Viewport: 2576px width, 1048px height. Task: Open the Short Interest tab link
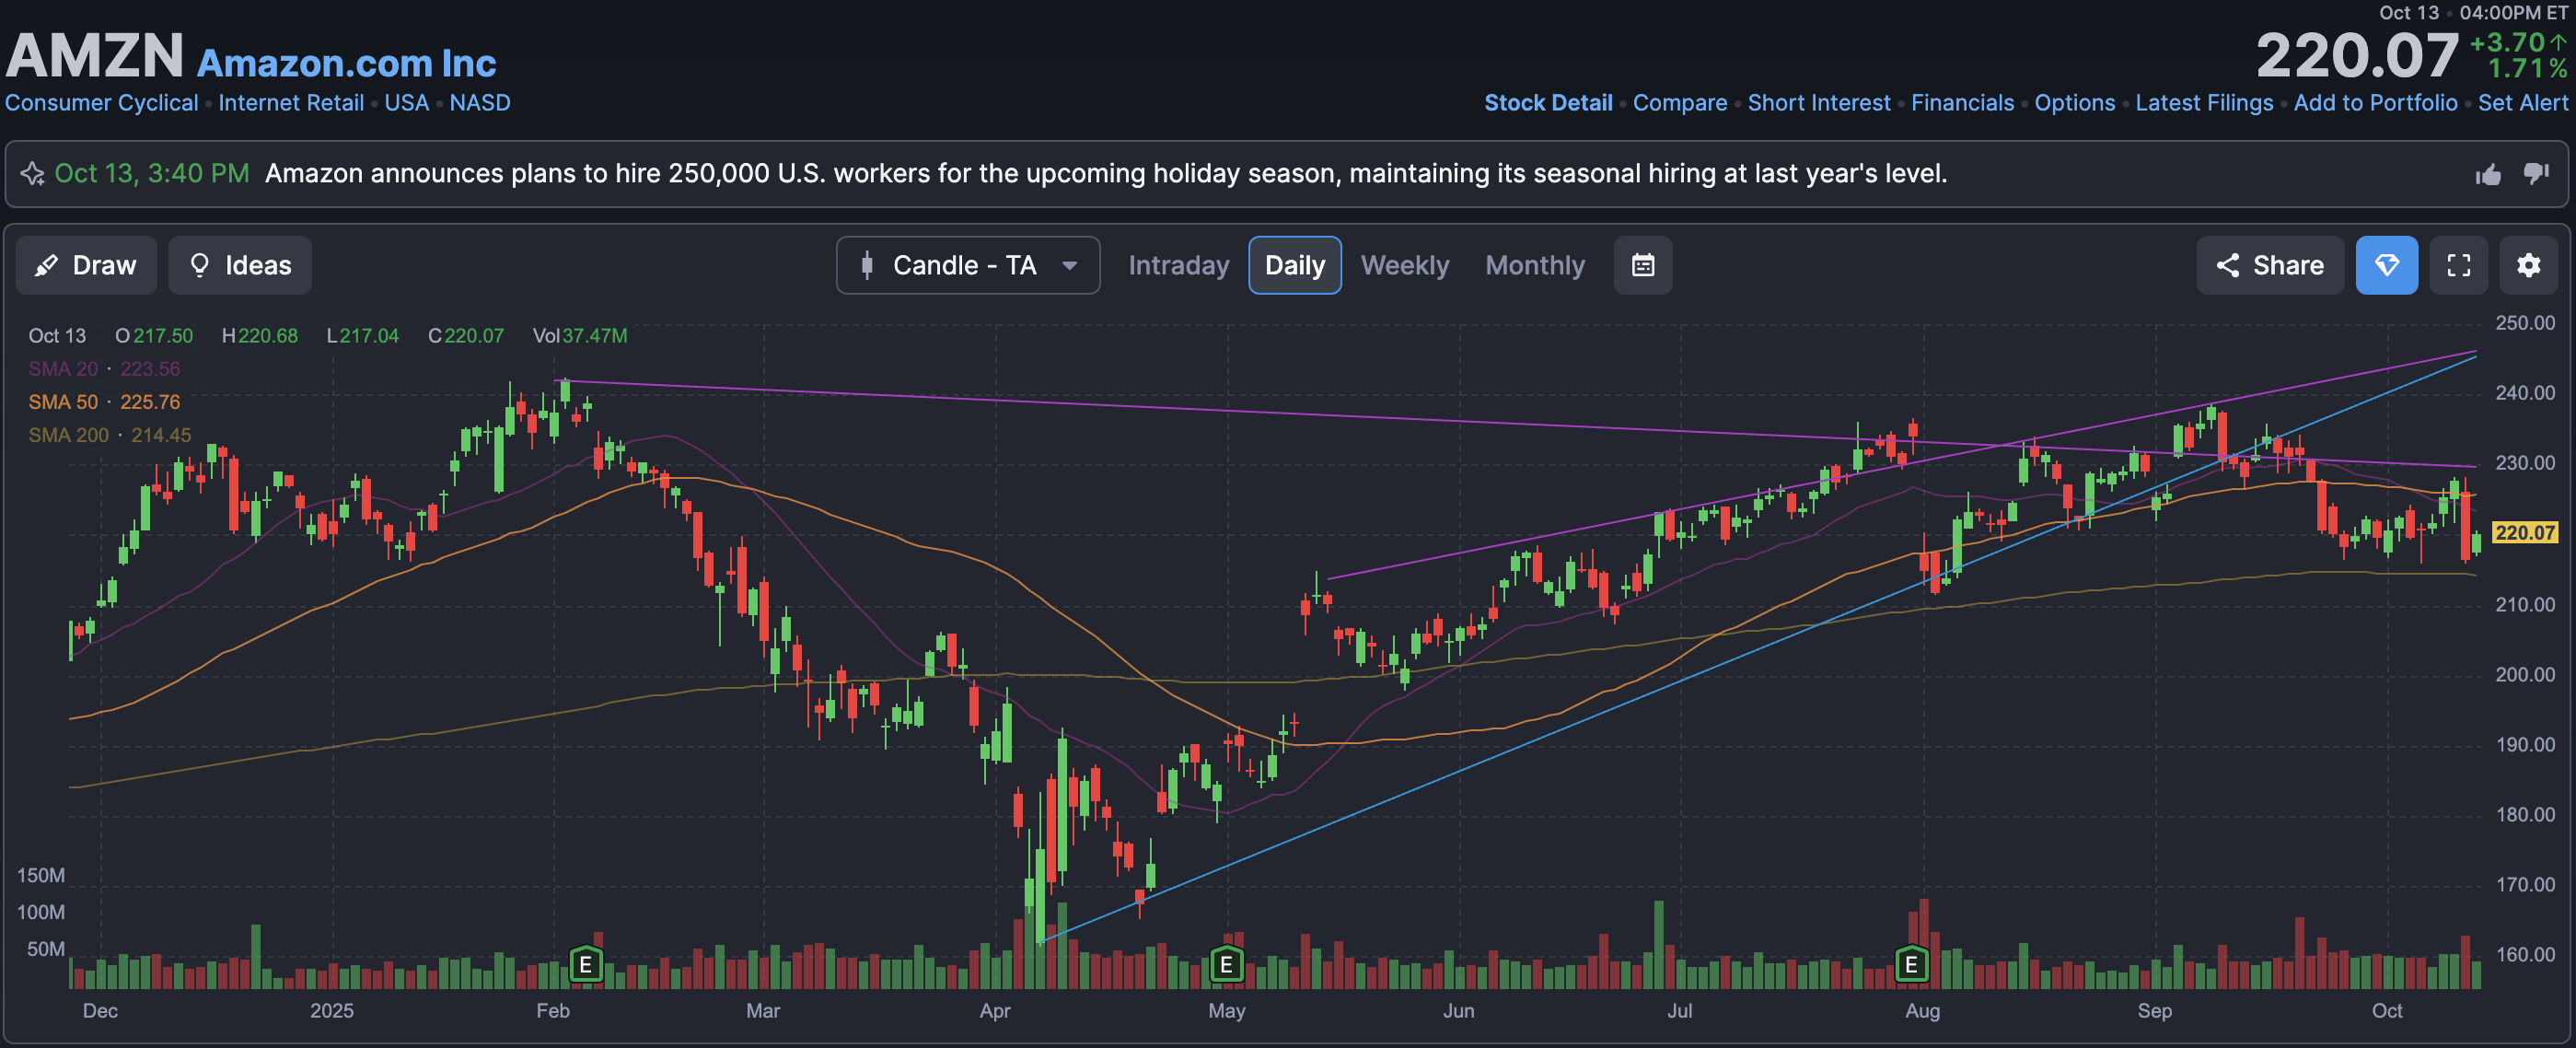pyautogui.click(x=1818, y=103)
